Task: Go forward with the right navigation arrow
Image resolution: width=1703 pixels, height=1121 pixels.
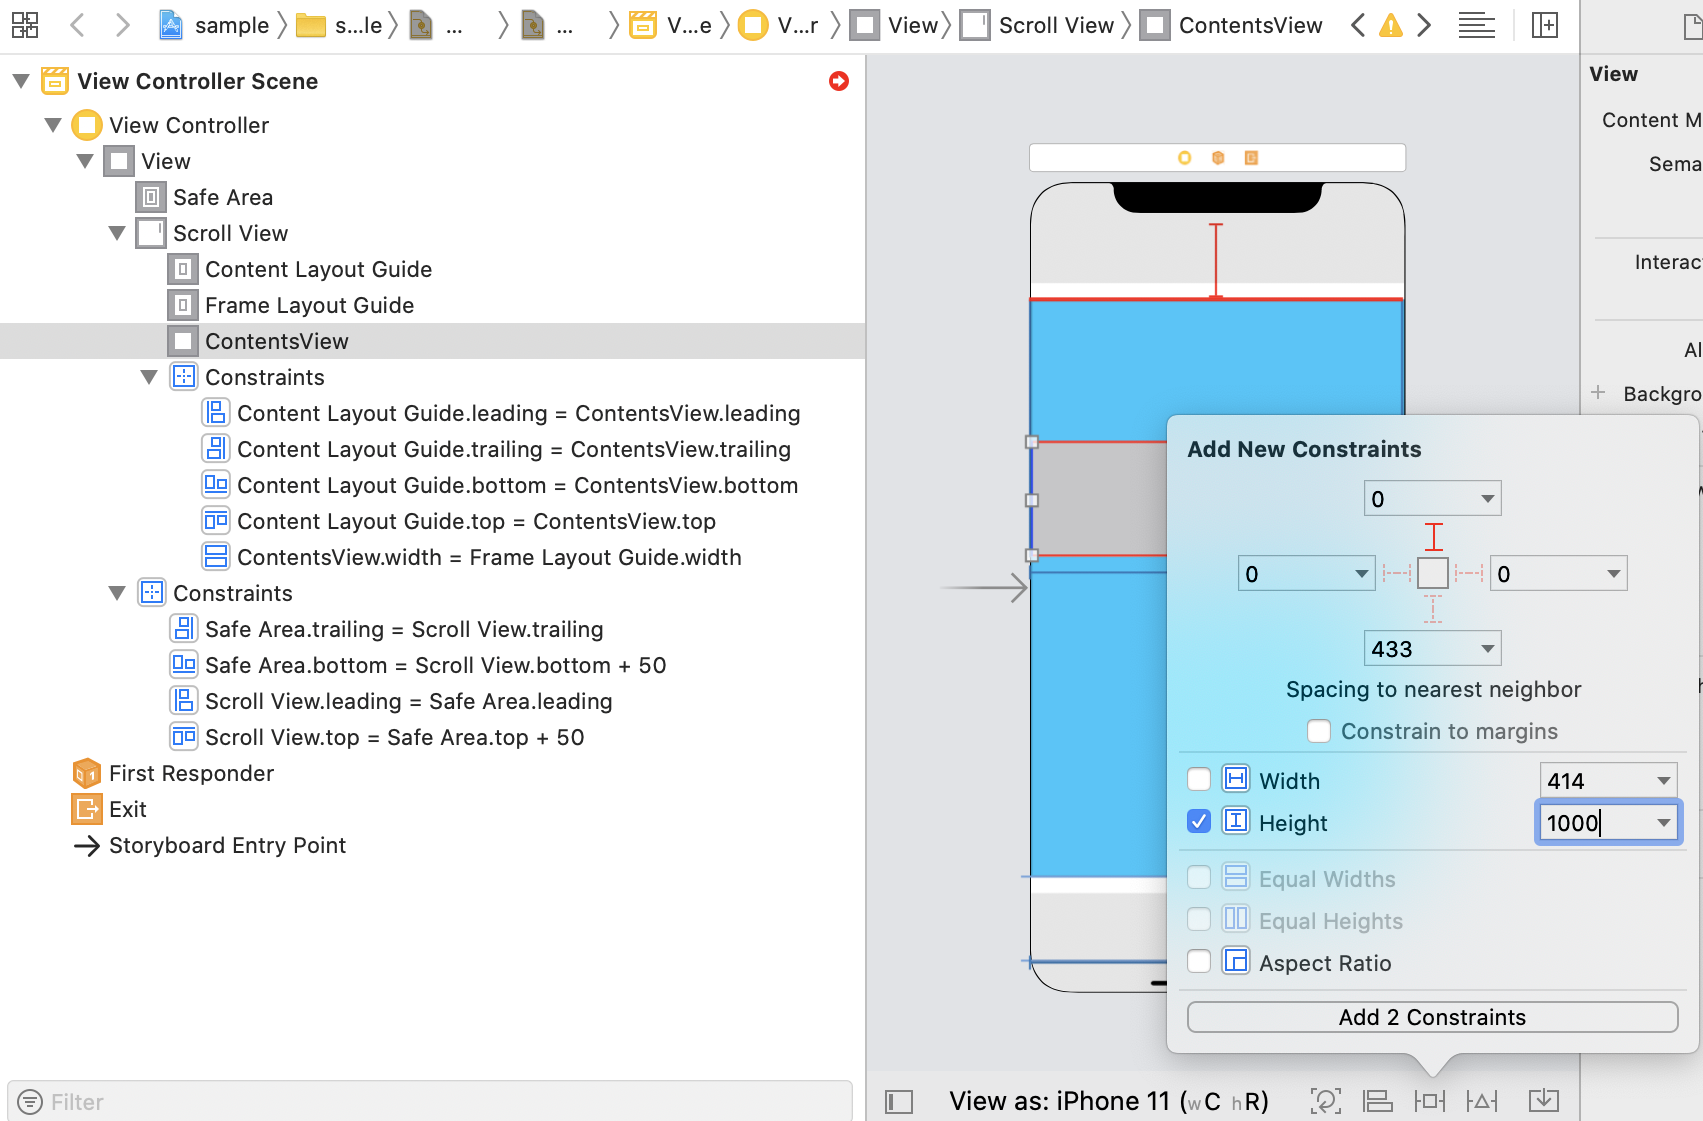Action: [x=122, y=25]
